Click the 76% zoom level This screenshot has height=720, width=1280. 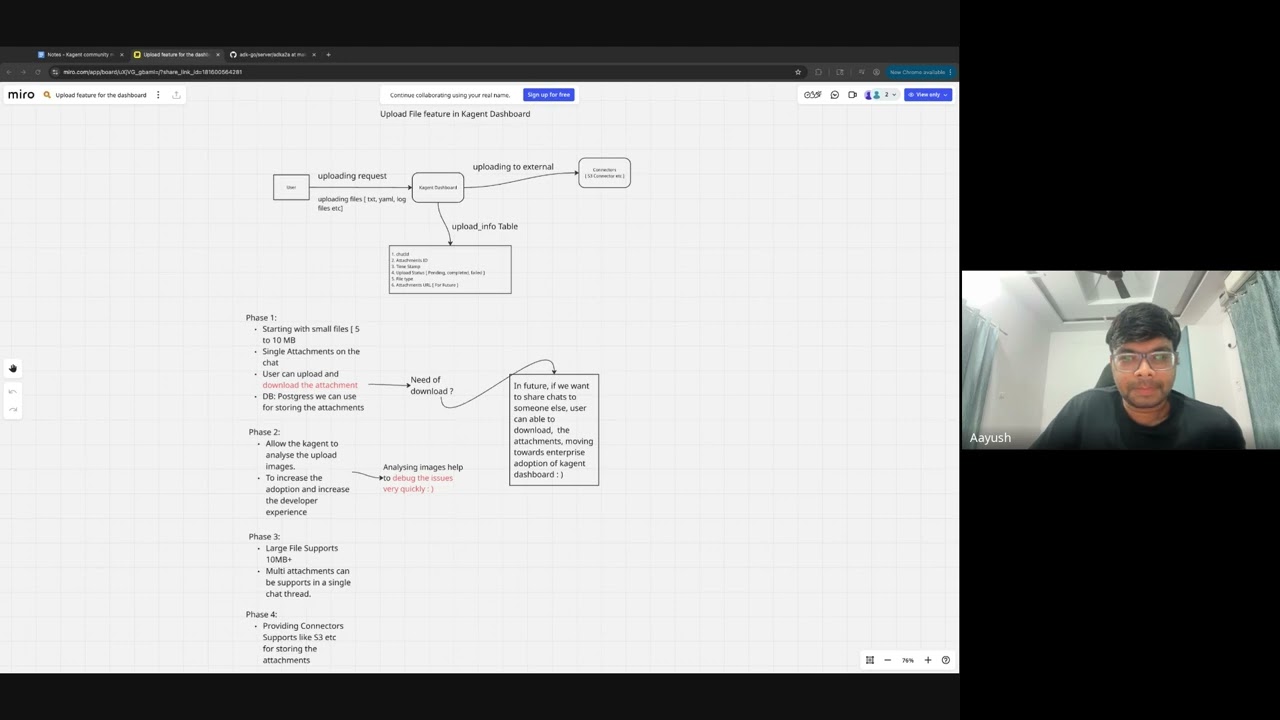click(x=908, y=660)
